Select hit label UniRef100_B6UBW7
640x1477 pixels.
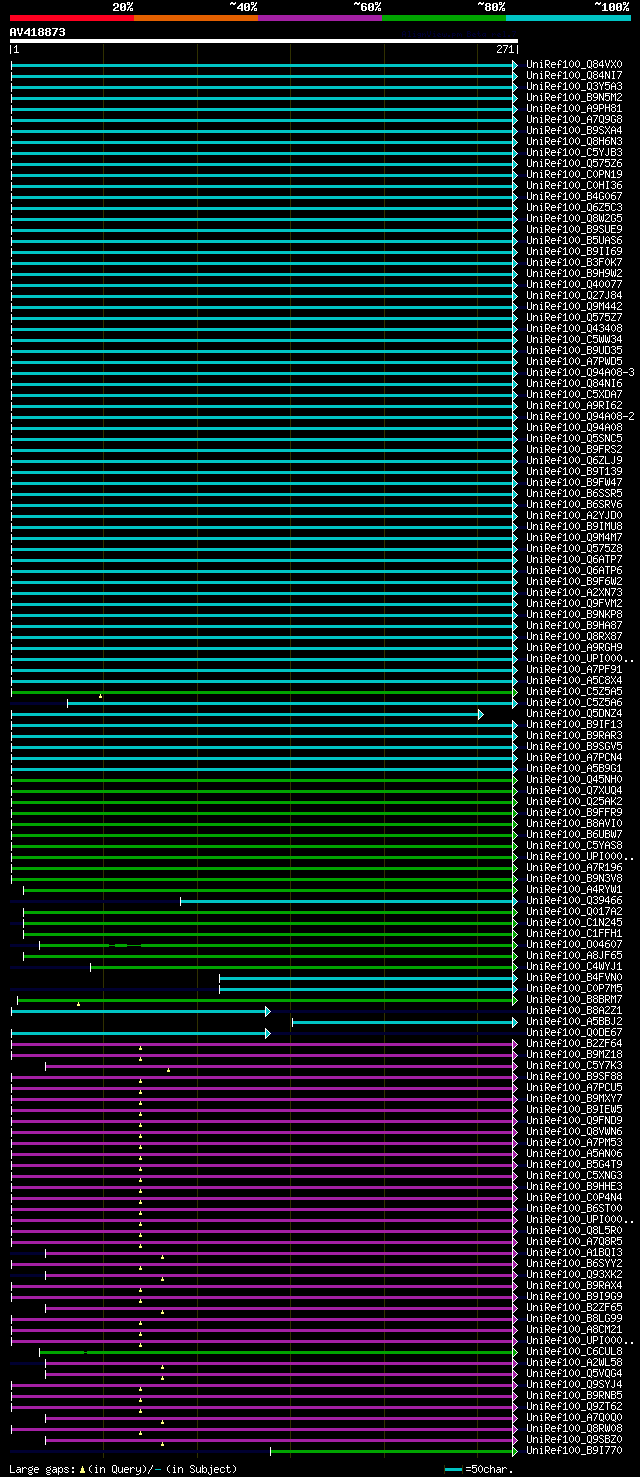(x=573, y=834)
